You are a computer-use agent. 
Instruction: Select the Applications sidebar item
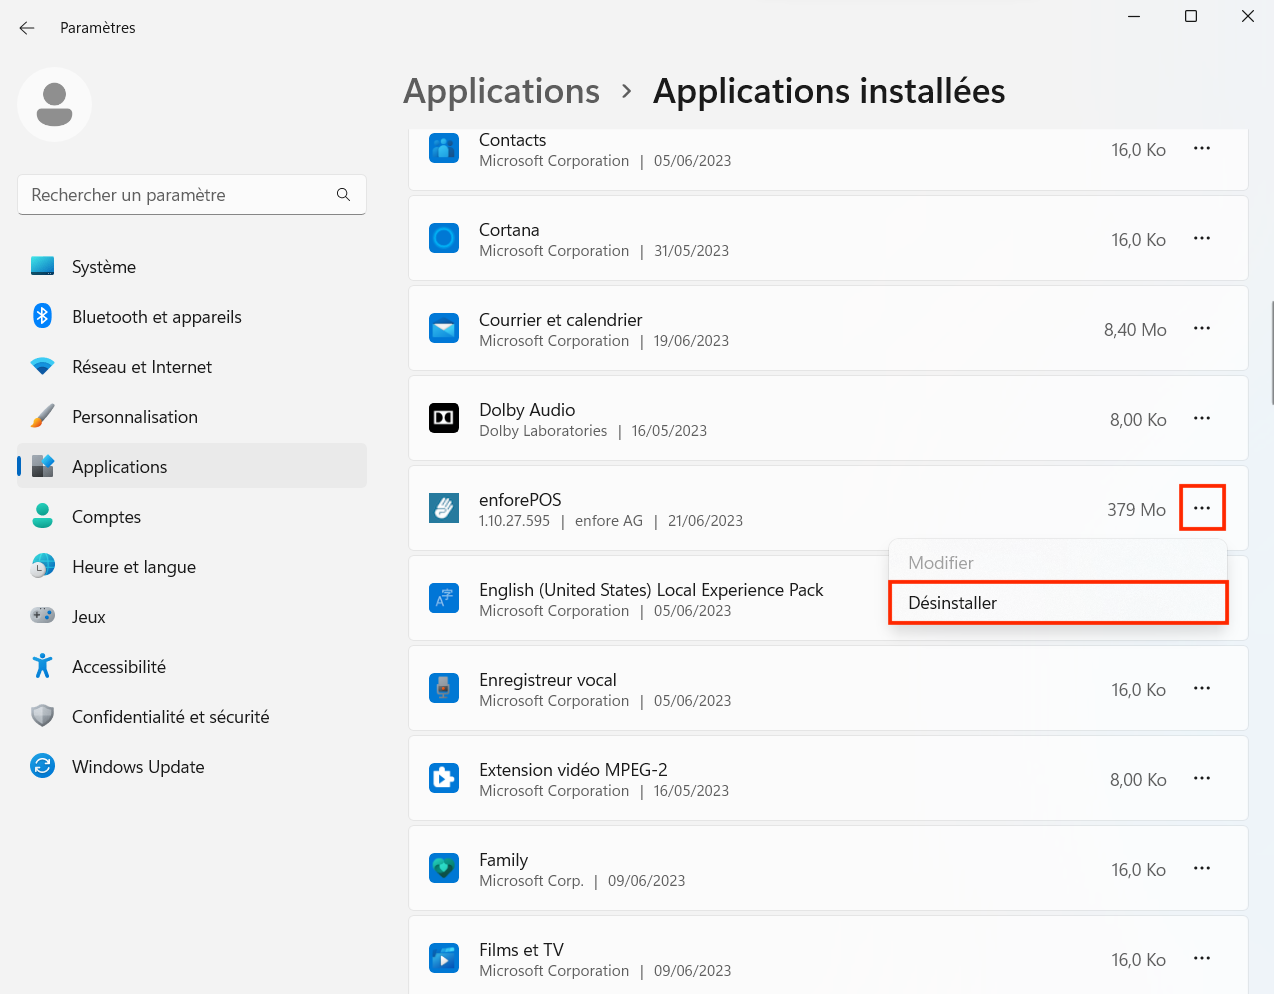[x=192, y=466]
